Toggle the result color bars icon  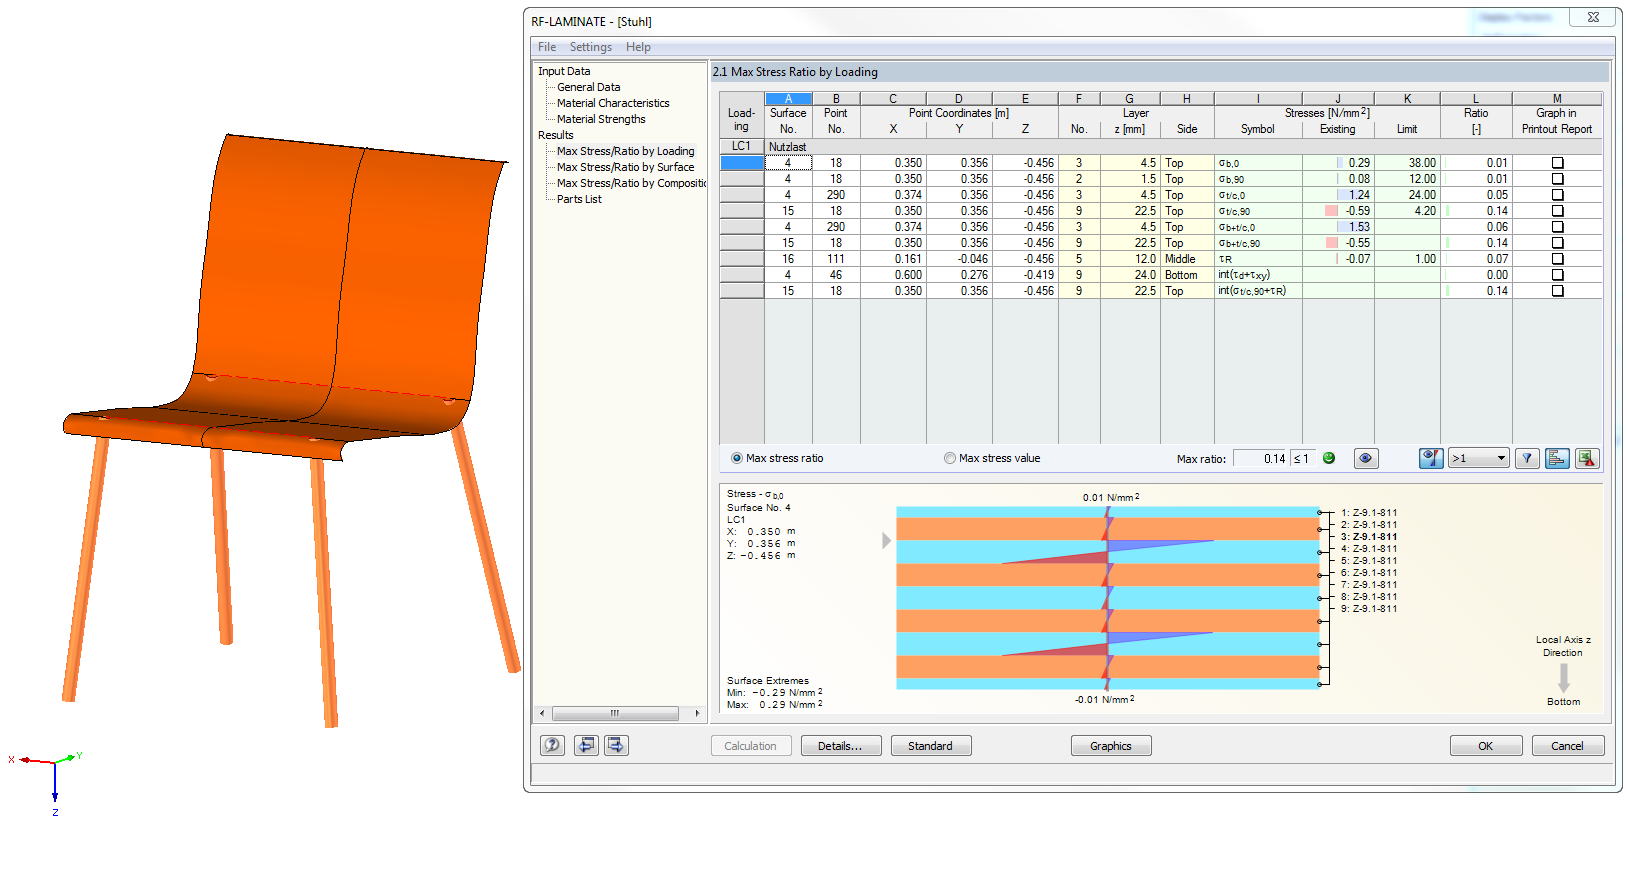pyautogui.click(x=1432, y=458)
